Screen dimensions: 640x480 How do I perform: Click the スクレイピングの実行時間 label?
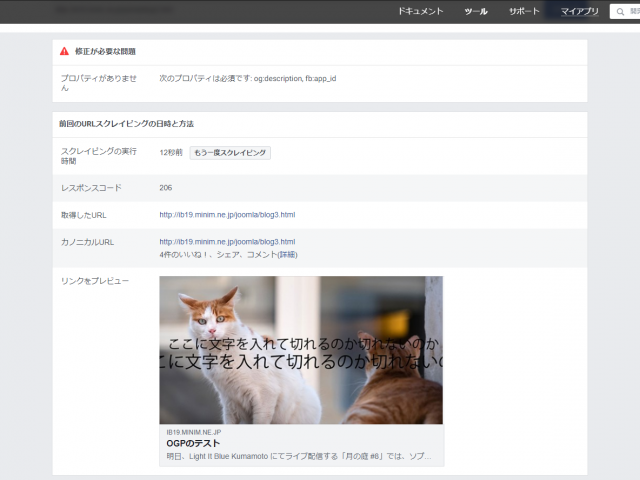tap(99, 156)
